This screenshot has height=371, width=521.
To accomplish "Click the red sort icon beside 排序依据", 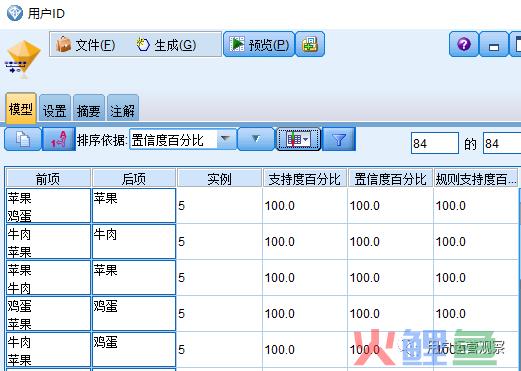I will tap(59, 139).
